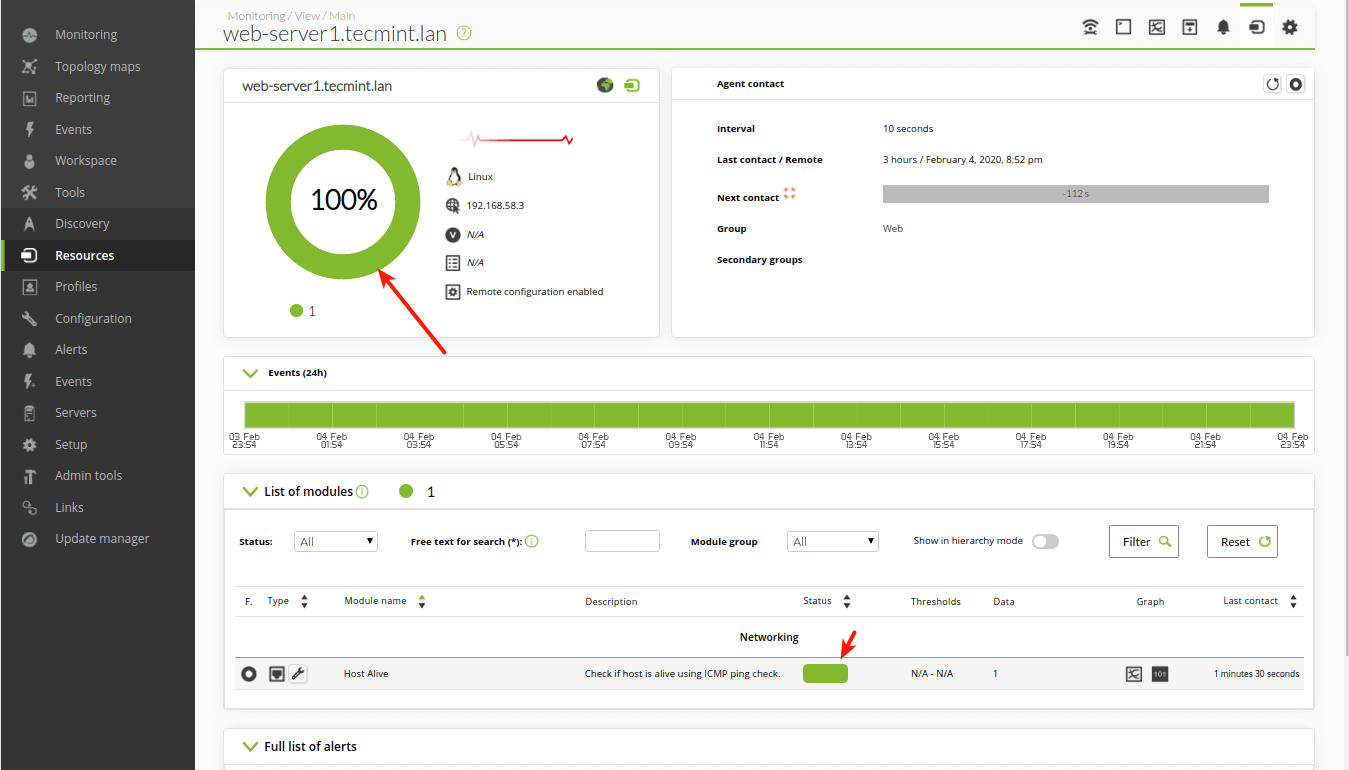Click the Main breadcrumb link

[342, 16]
